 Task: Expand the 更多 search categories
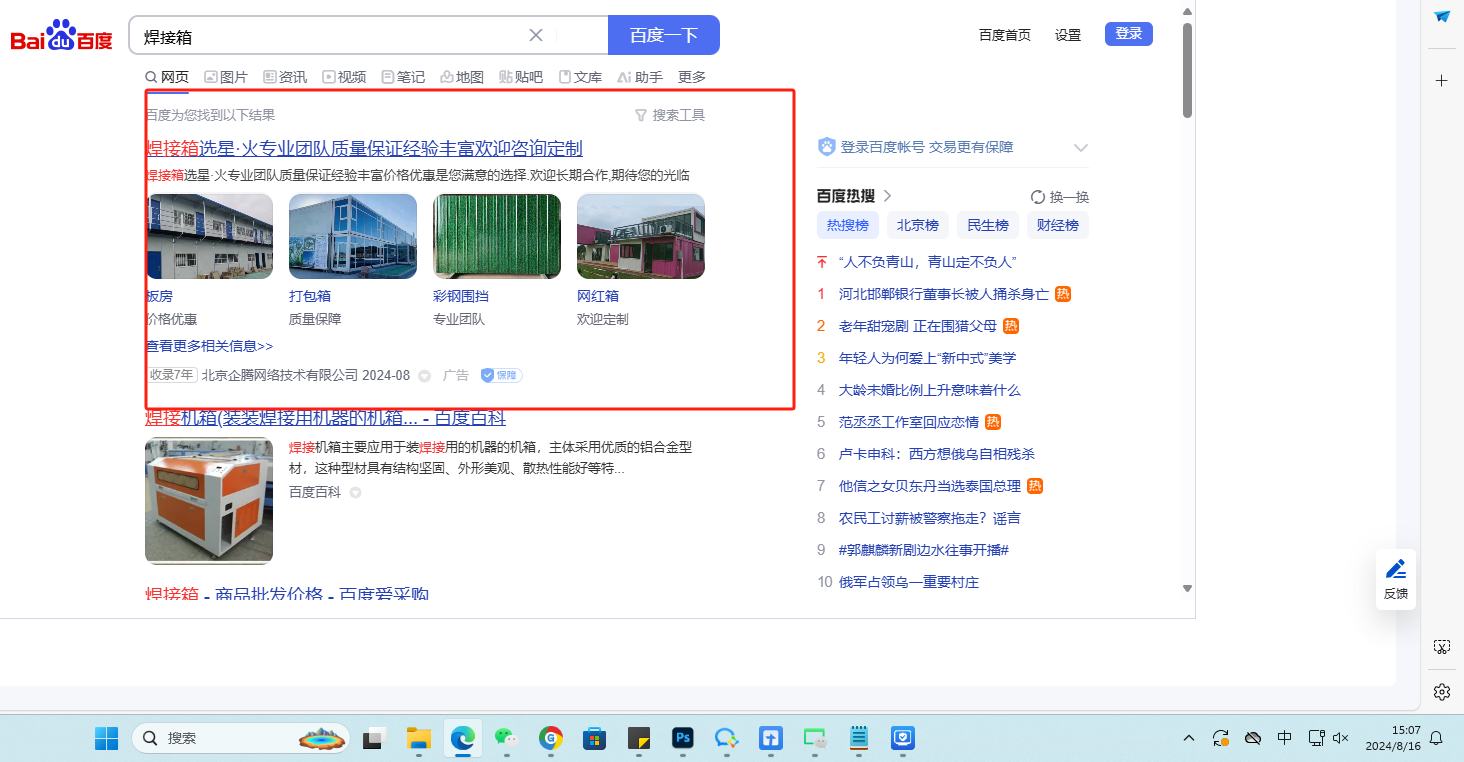(692, 77)
